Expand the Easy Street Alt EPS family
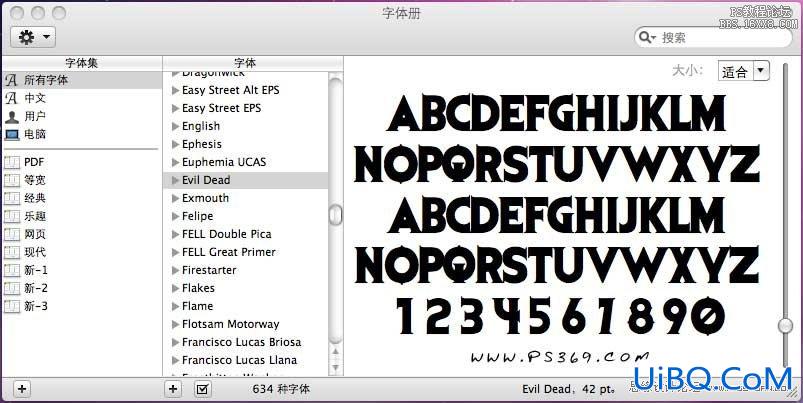803x403 pixels. pos(175,91)
